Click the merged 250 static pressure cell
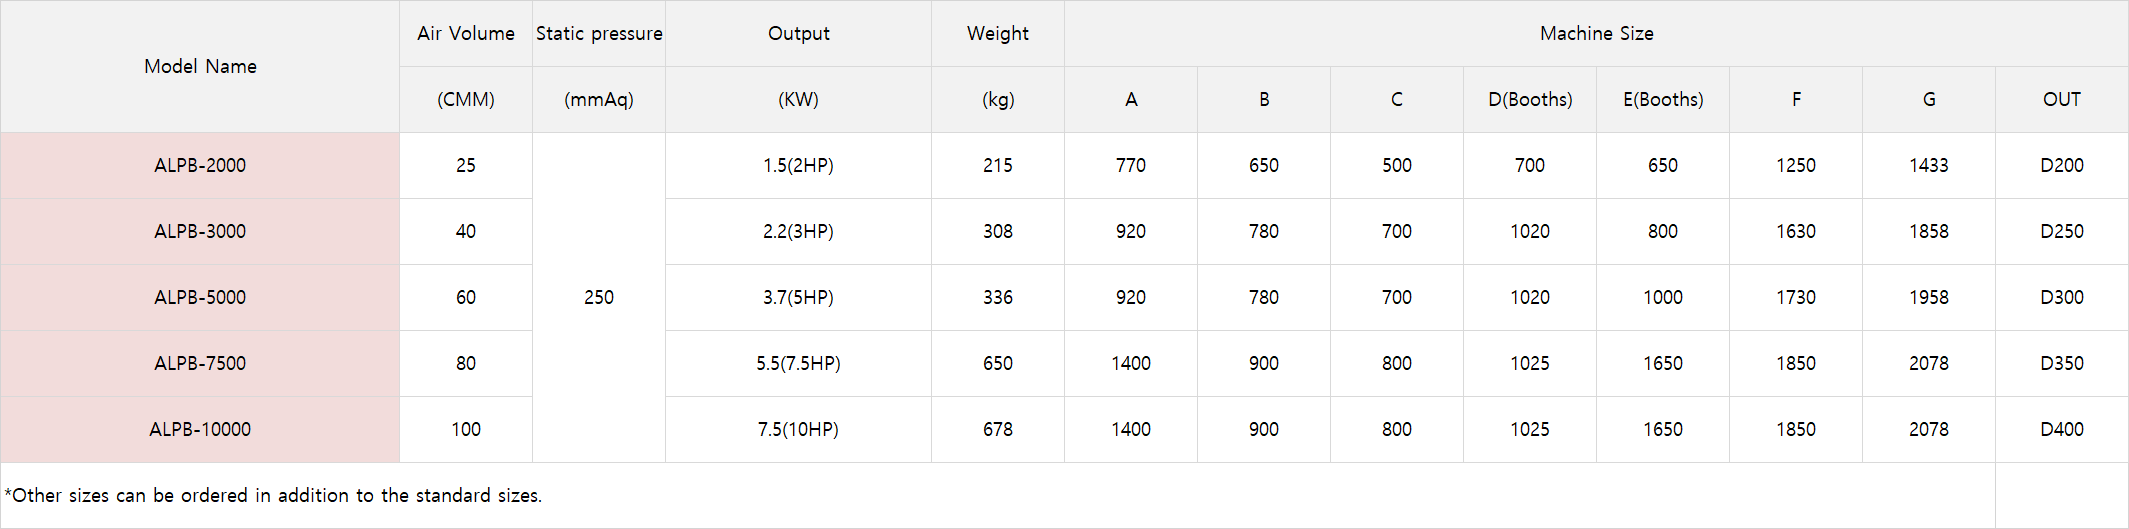Viewport: 2129px width, 529px height. click(599, 297)
